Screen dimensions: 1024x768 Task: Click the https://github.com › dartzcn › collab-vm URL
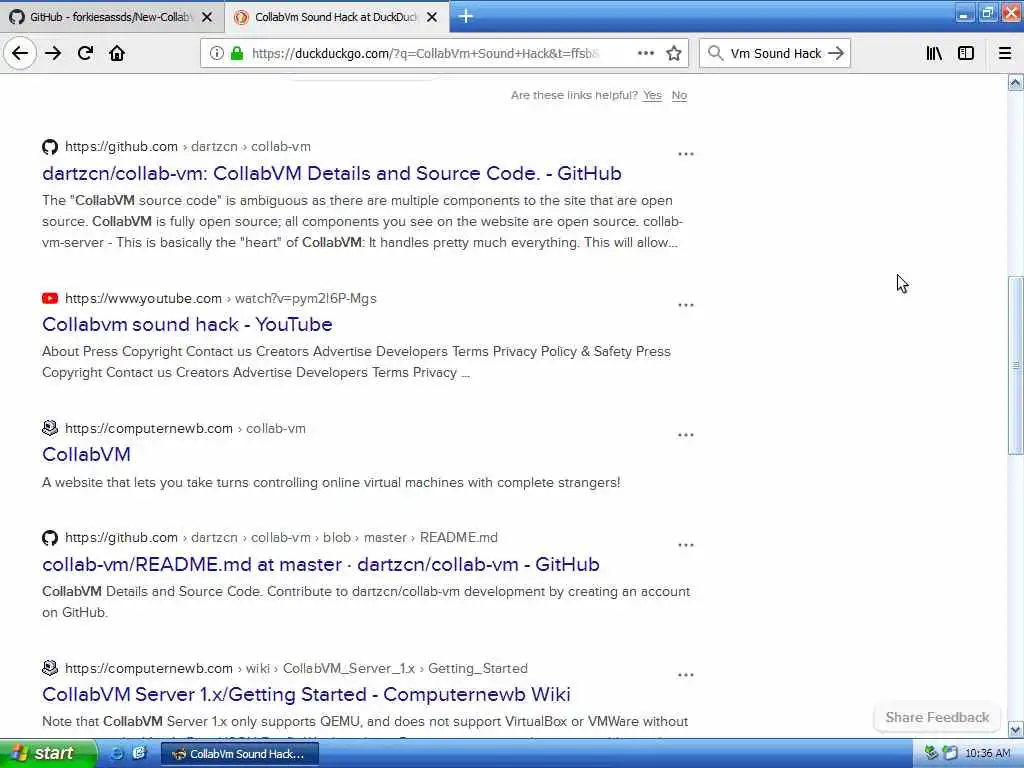tap(188, 147)
